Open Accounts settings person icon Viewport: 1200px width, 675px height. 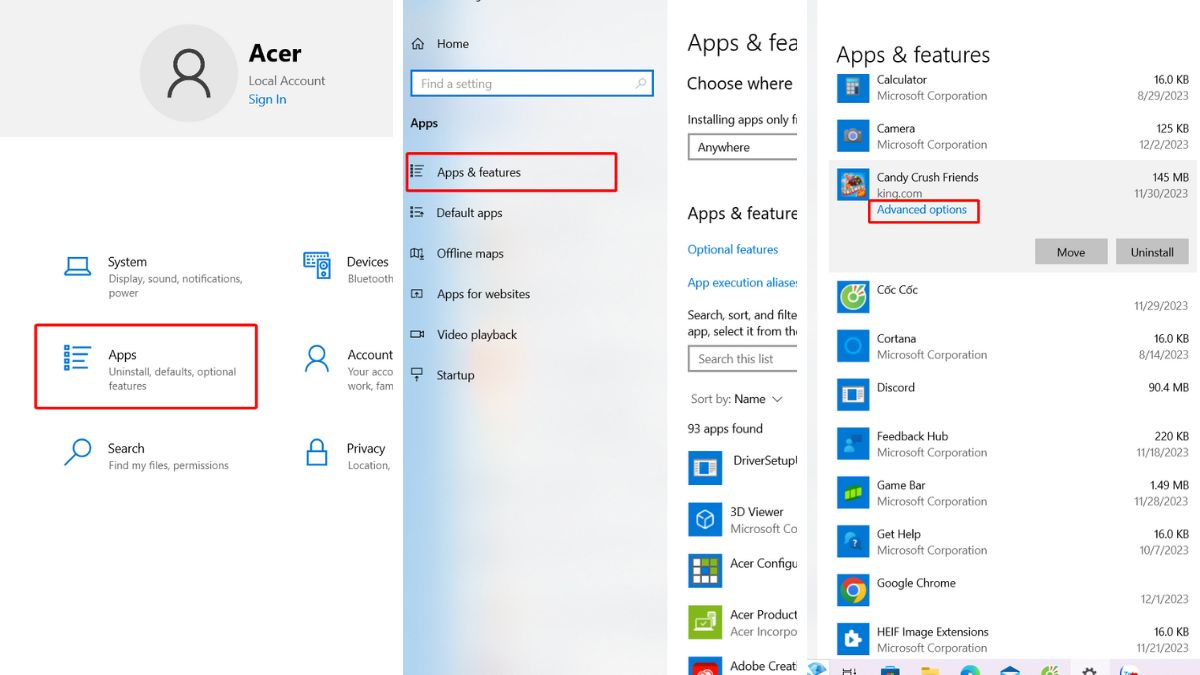pos(317,358)
